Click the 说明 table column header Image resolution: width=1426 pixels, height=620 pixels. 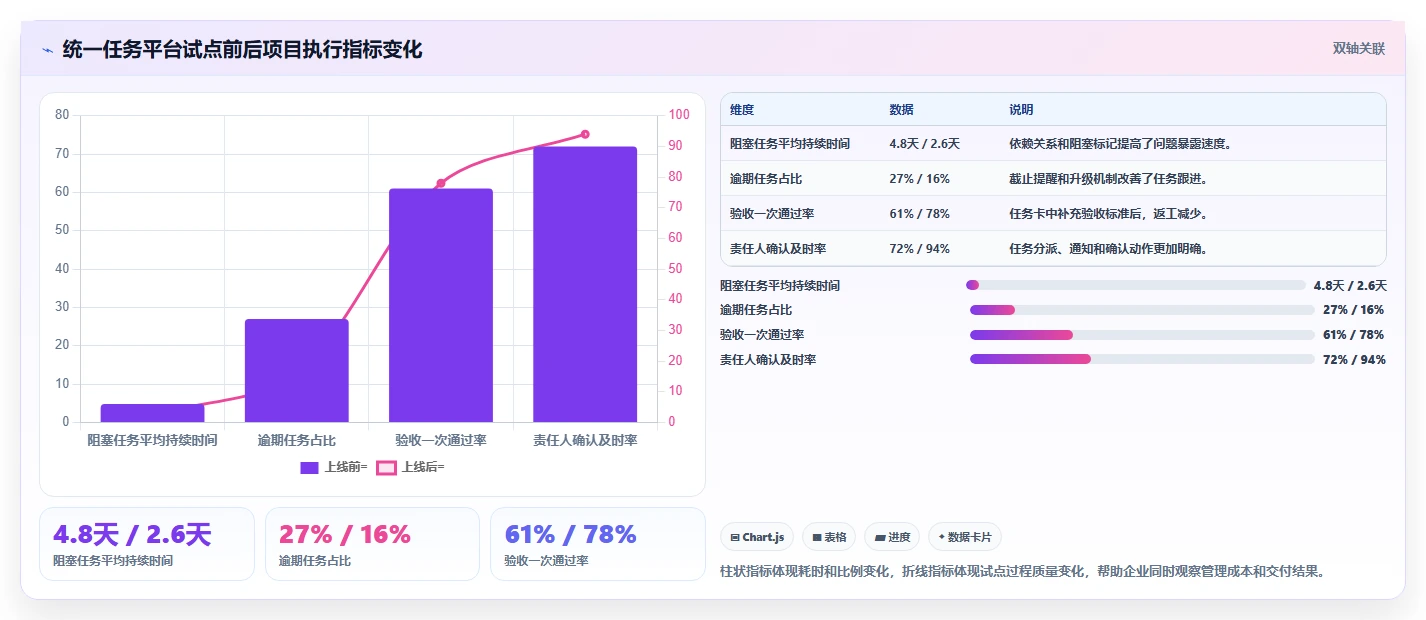click(x=1021, y=110)
